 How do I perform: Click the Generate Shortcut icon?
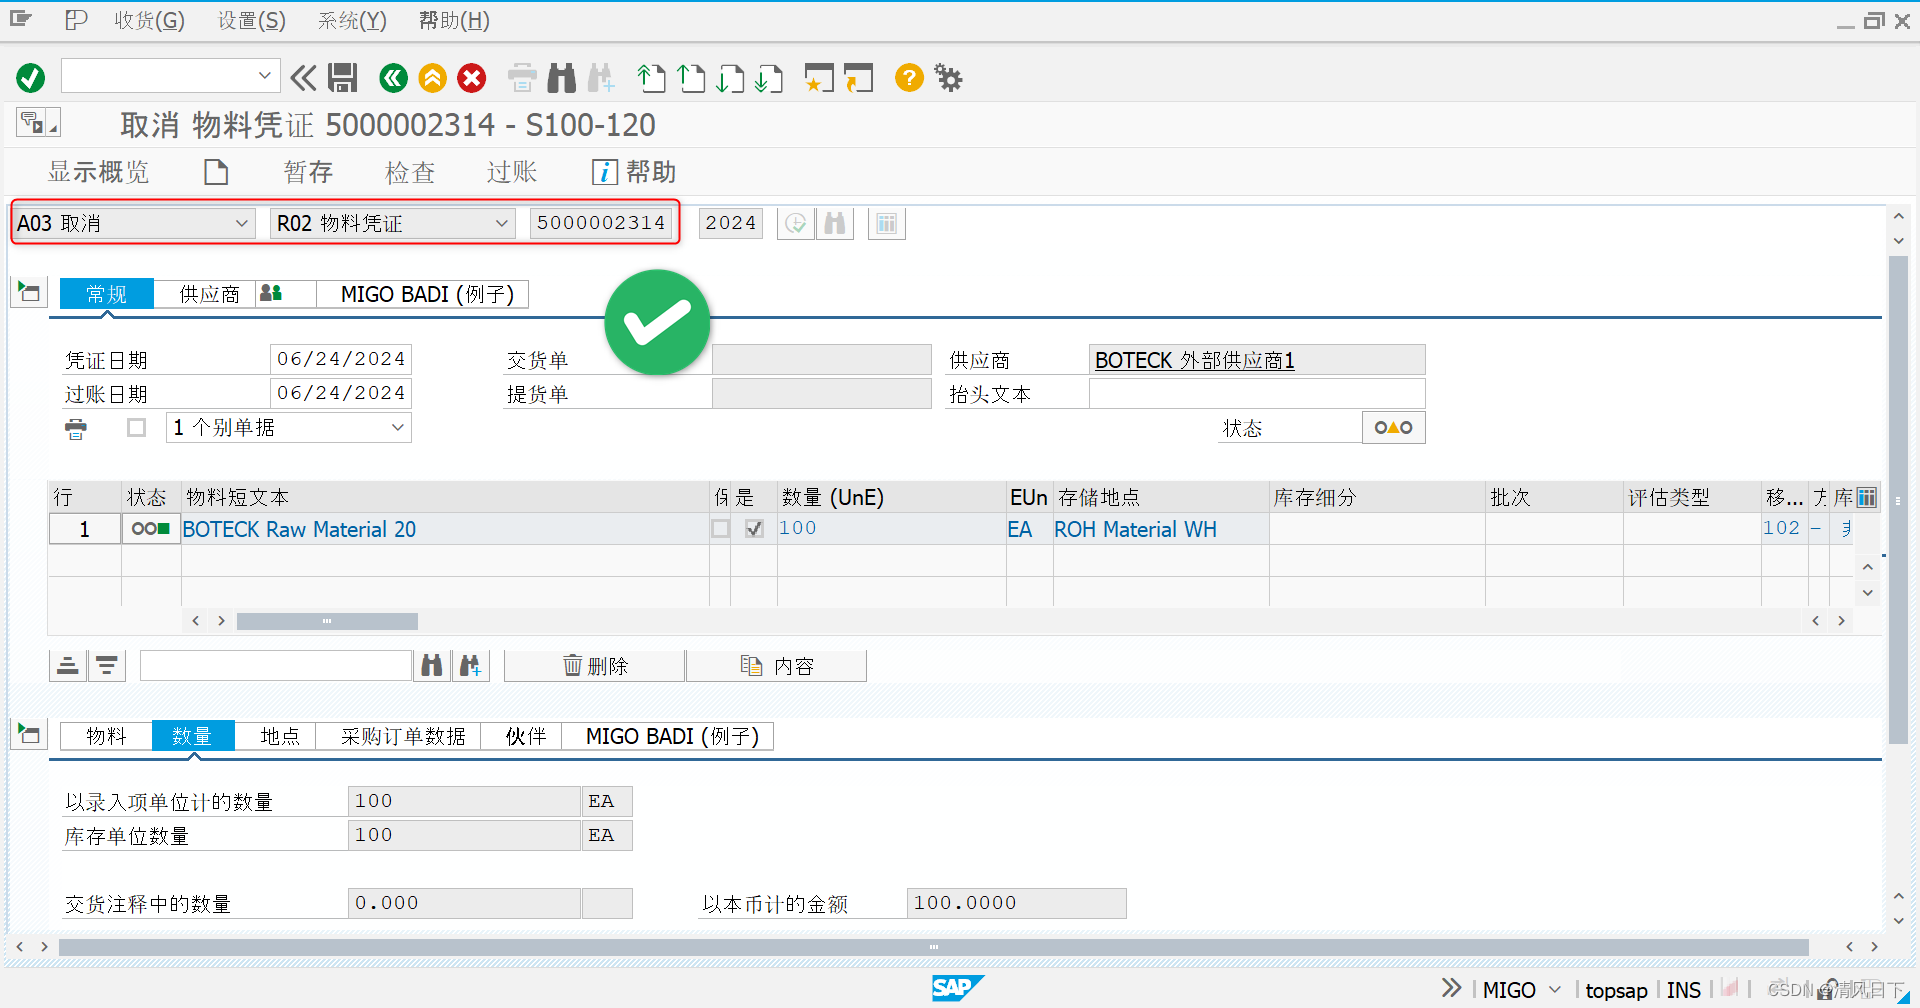pyautogui.click(x=858, y=77)
